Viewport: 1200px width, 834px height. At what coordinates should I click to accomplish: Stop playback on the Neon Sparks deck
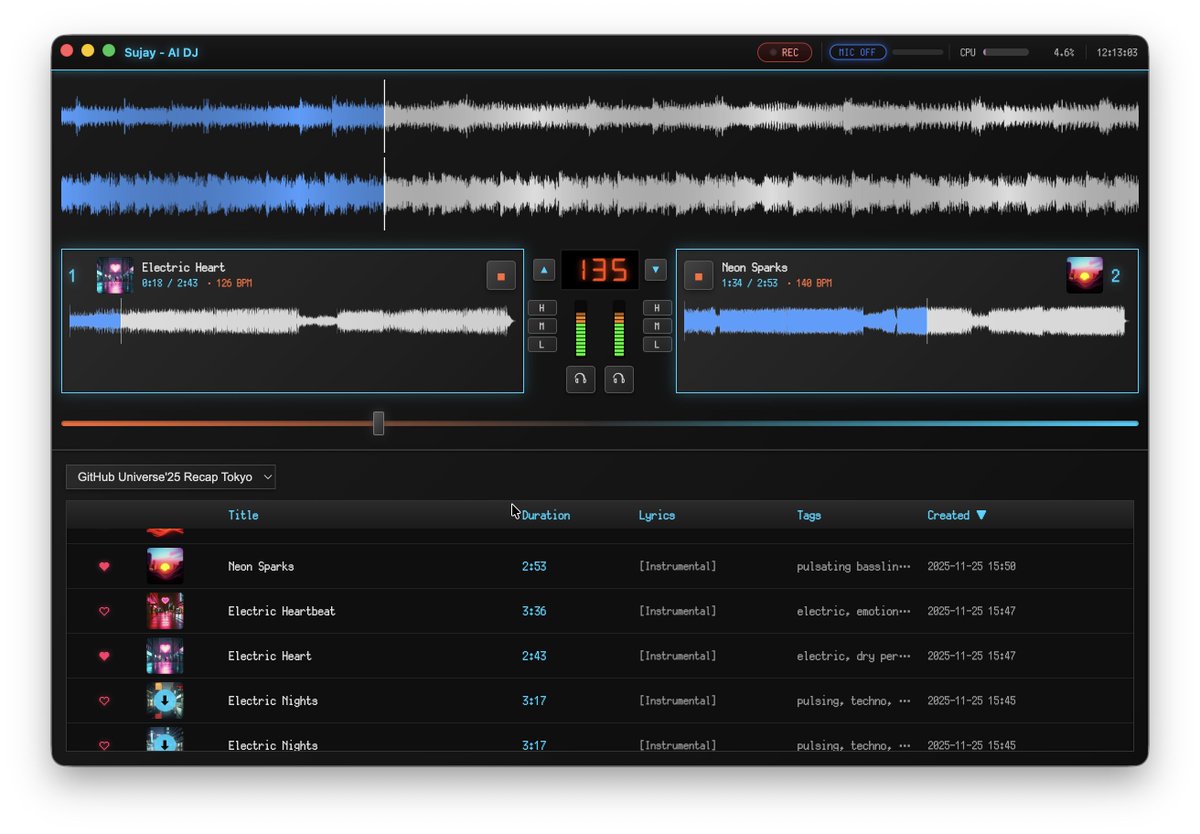pos(698,274)
